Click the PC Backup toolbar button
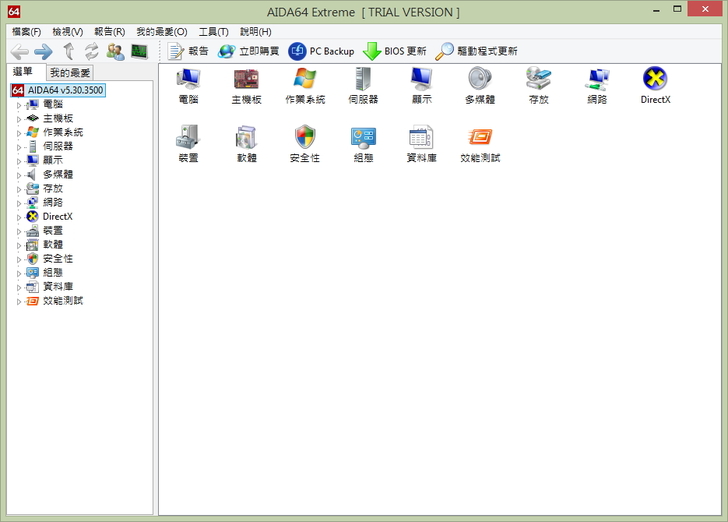 click(x=321, y=51)
